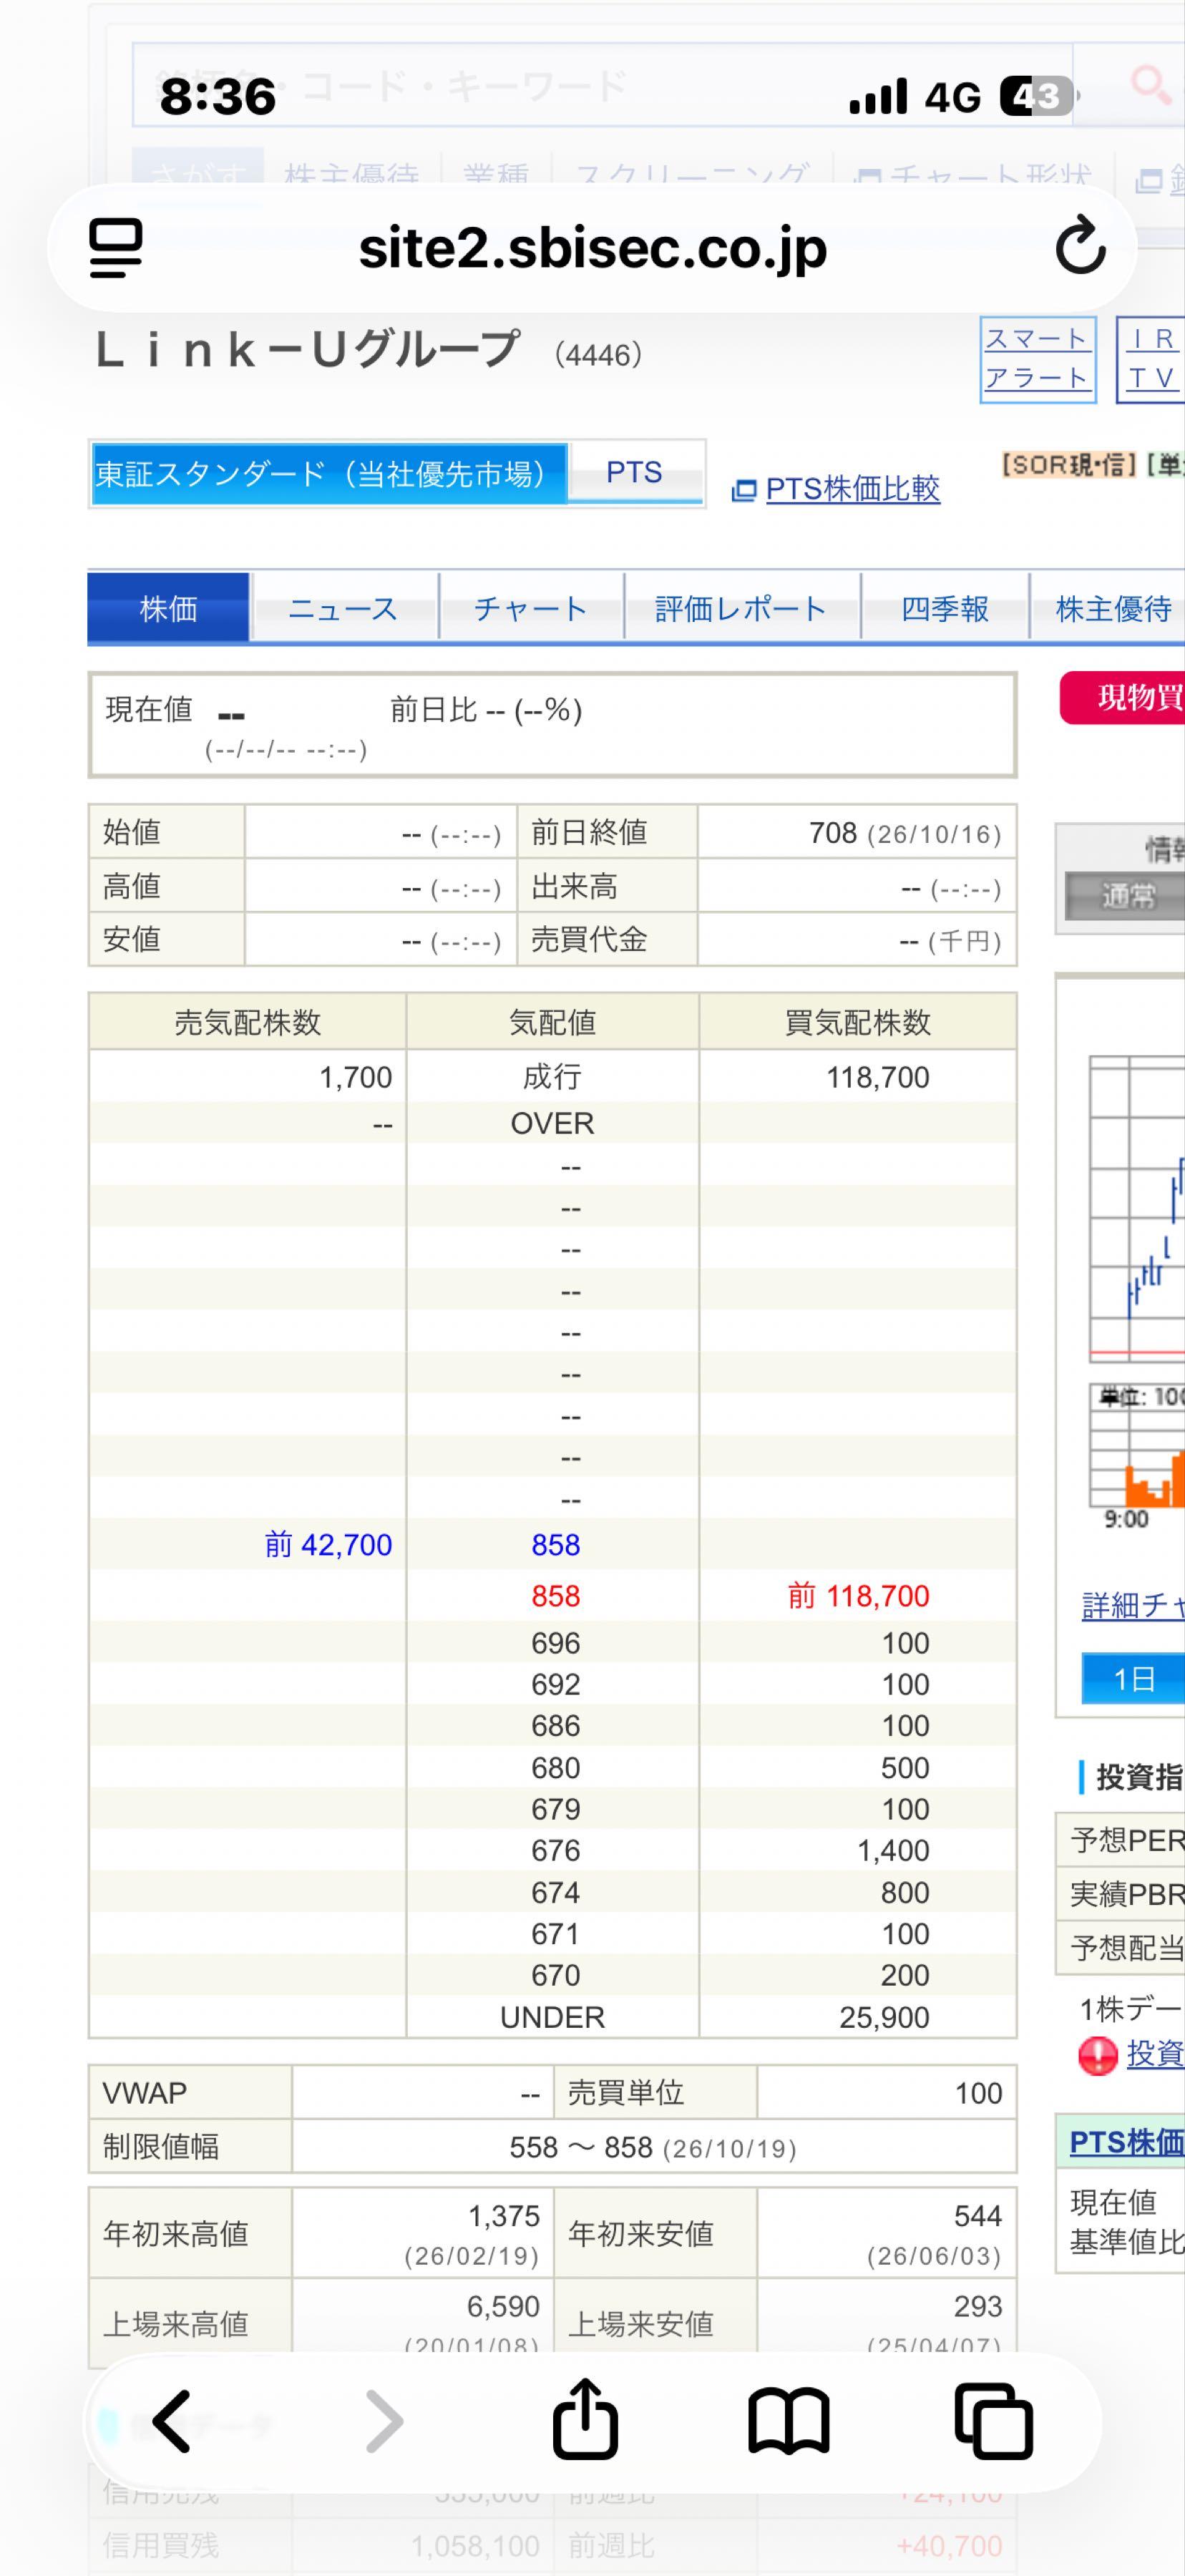This screenshot has width=1185, height=2576.
Task: Click the red 858 bid price
Action: (555, 1596)
